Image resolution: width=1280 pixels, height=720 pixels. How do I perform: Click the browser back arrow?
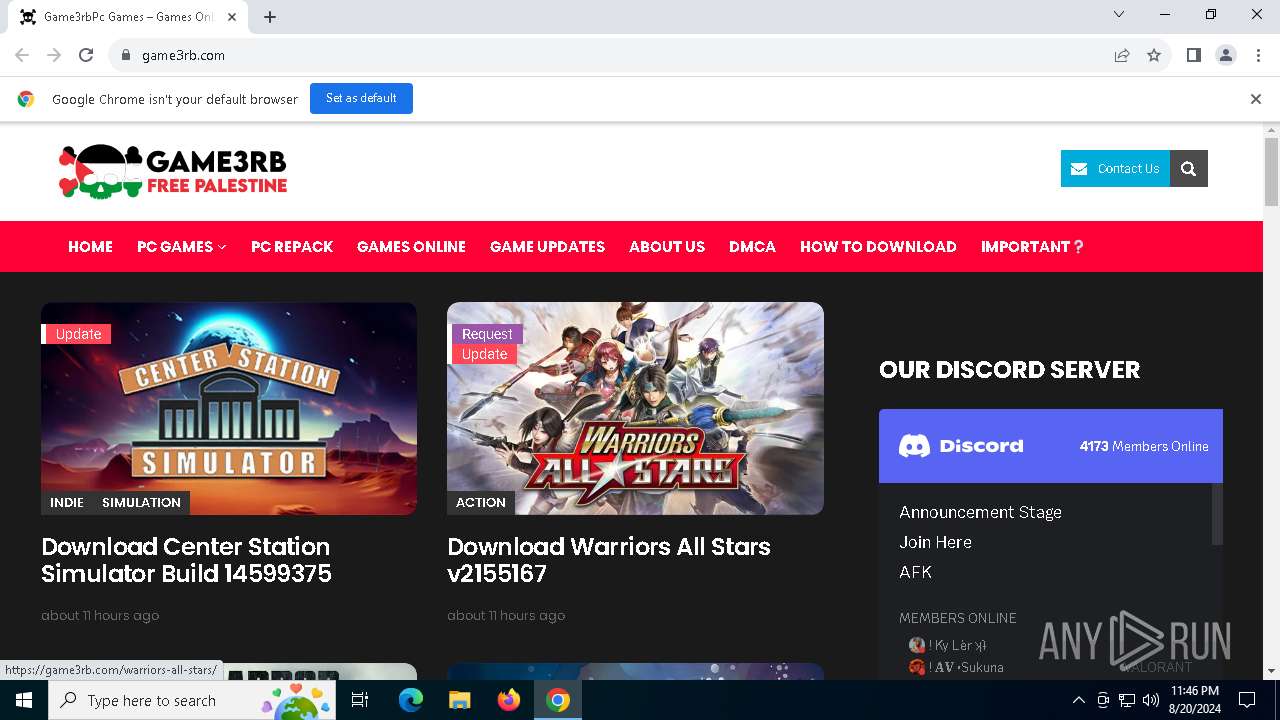click(x=22, y=55)
